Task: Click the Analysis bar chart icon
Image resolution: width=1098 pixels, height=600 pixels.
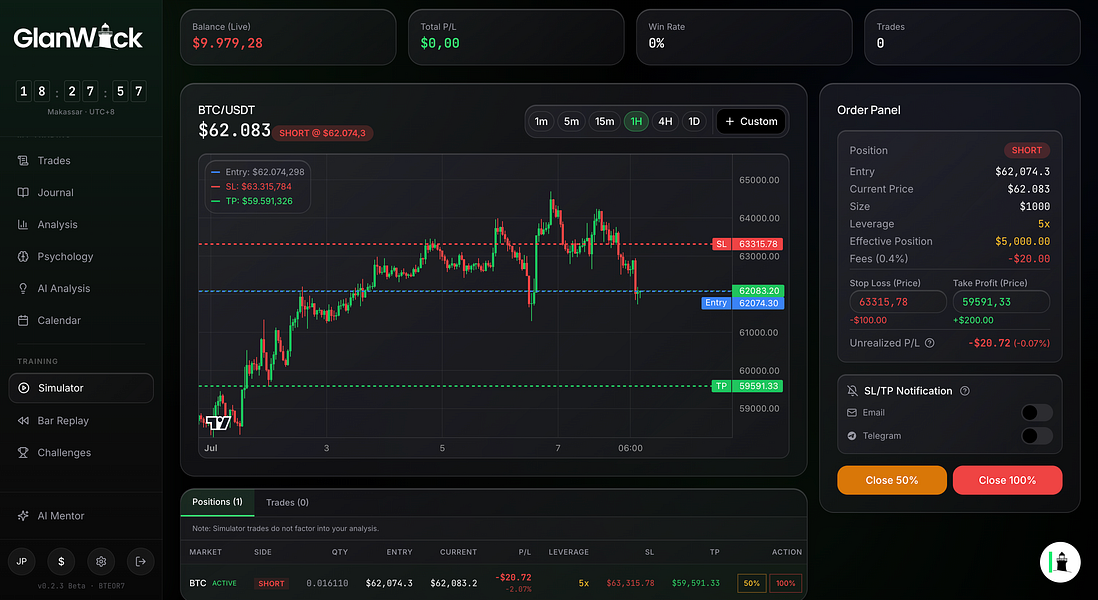Action: coord(23,225)
